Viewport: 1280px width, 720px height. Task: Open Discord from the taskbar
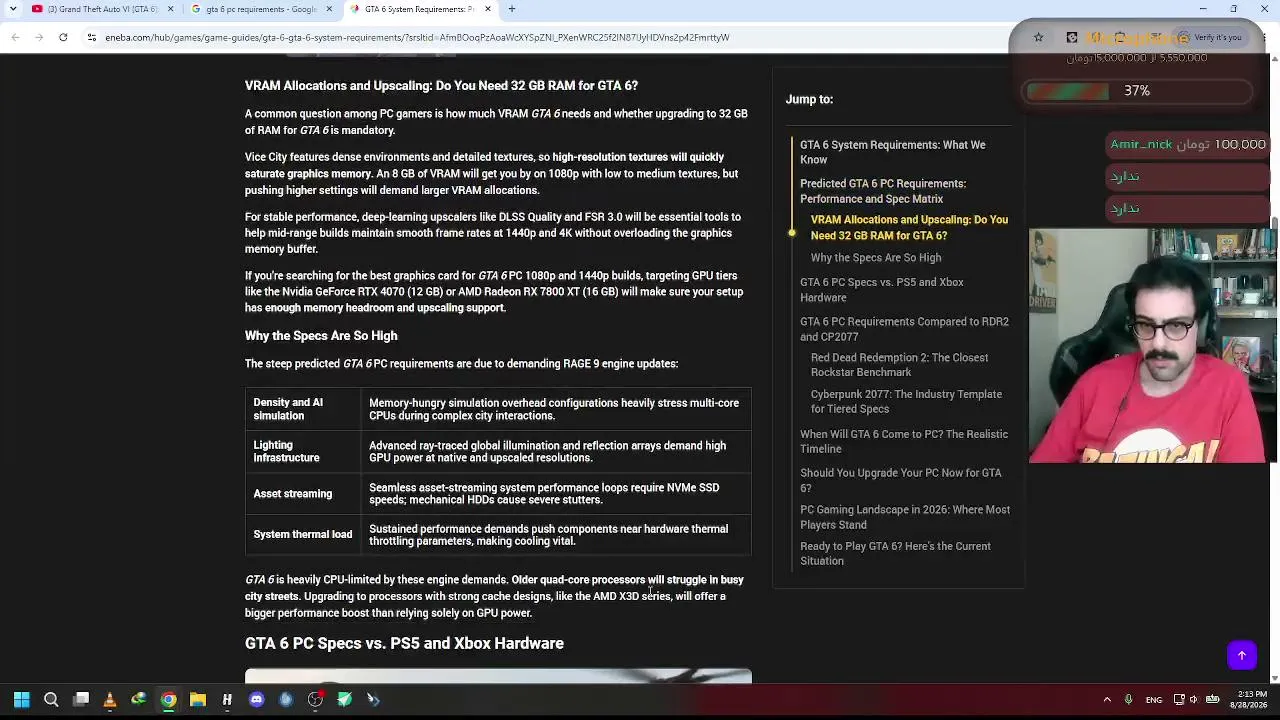point(256,700)
